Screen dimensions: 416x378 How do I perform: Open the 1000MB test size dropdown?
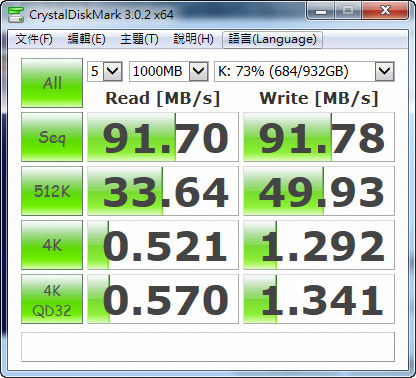point(169,71)
